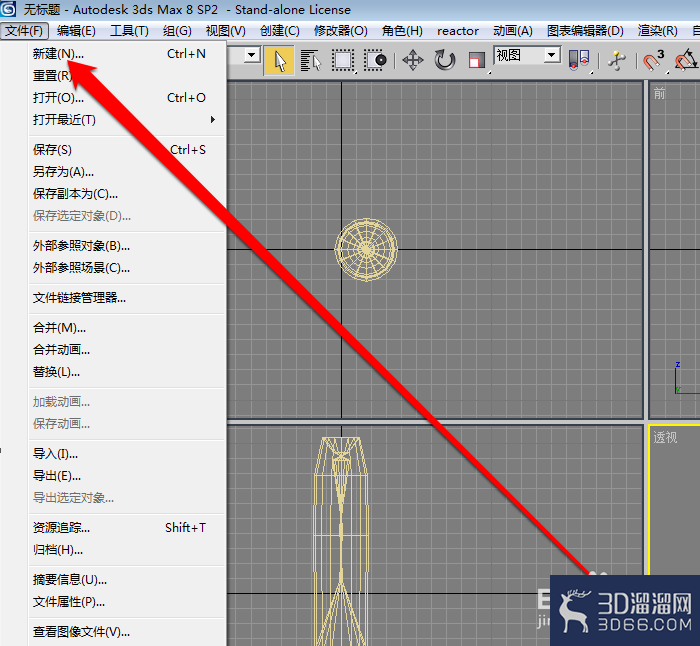Select 外部参照对象(B)... menu entry

coord(127,246)
